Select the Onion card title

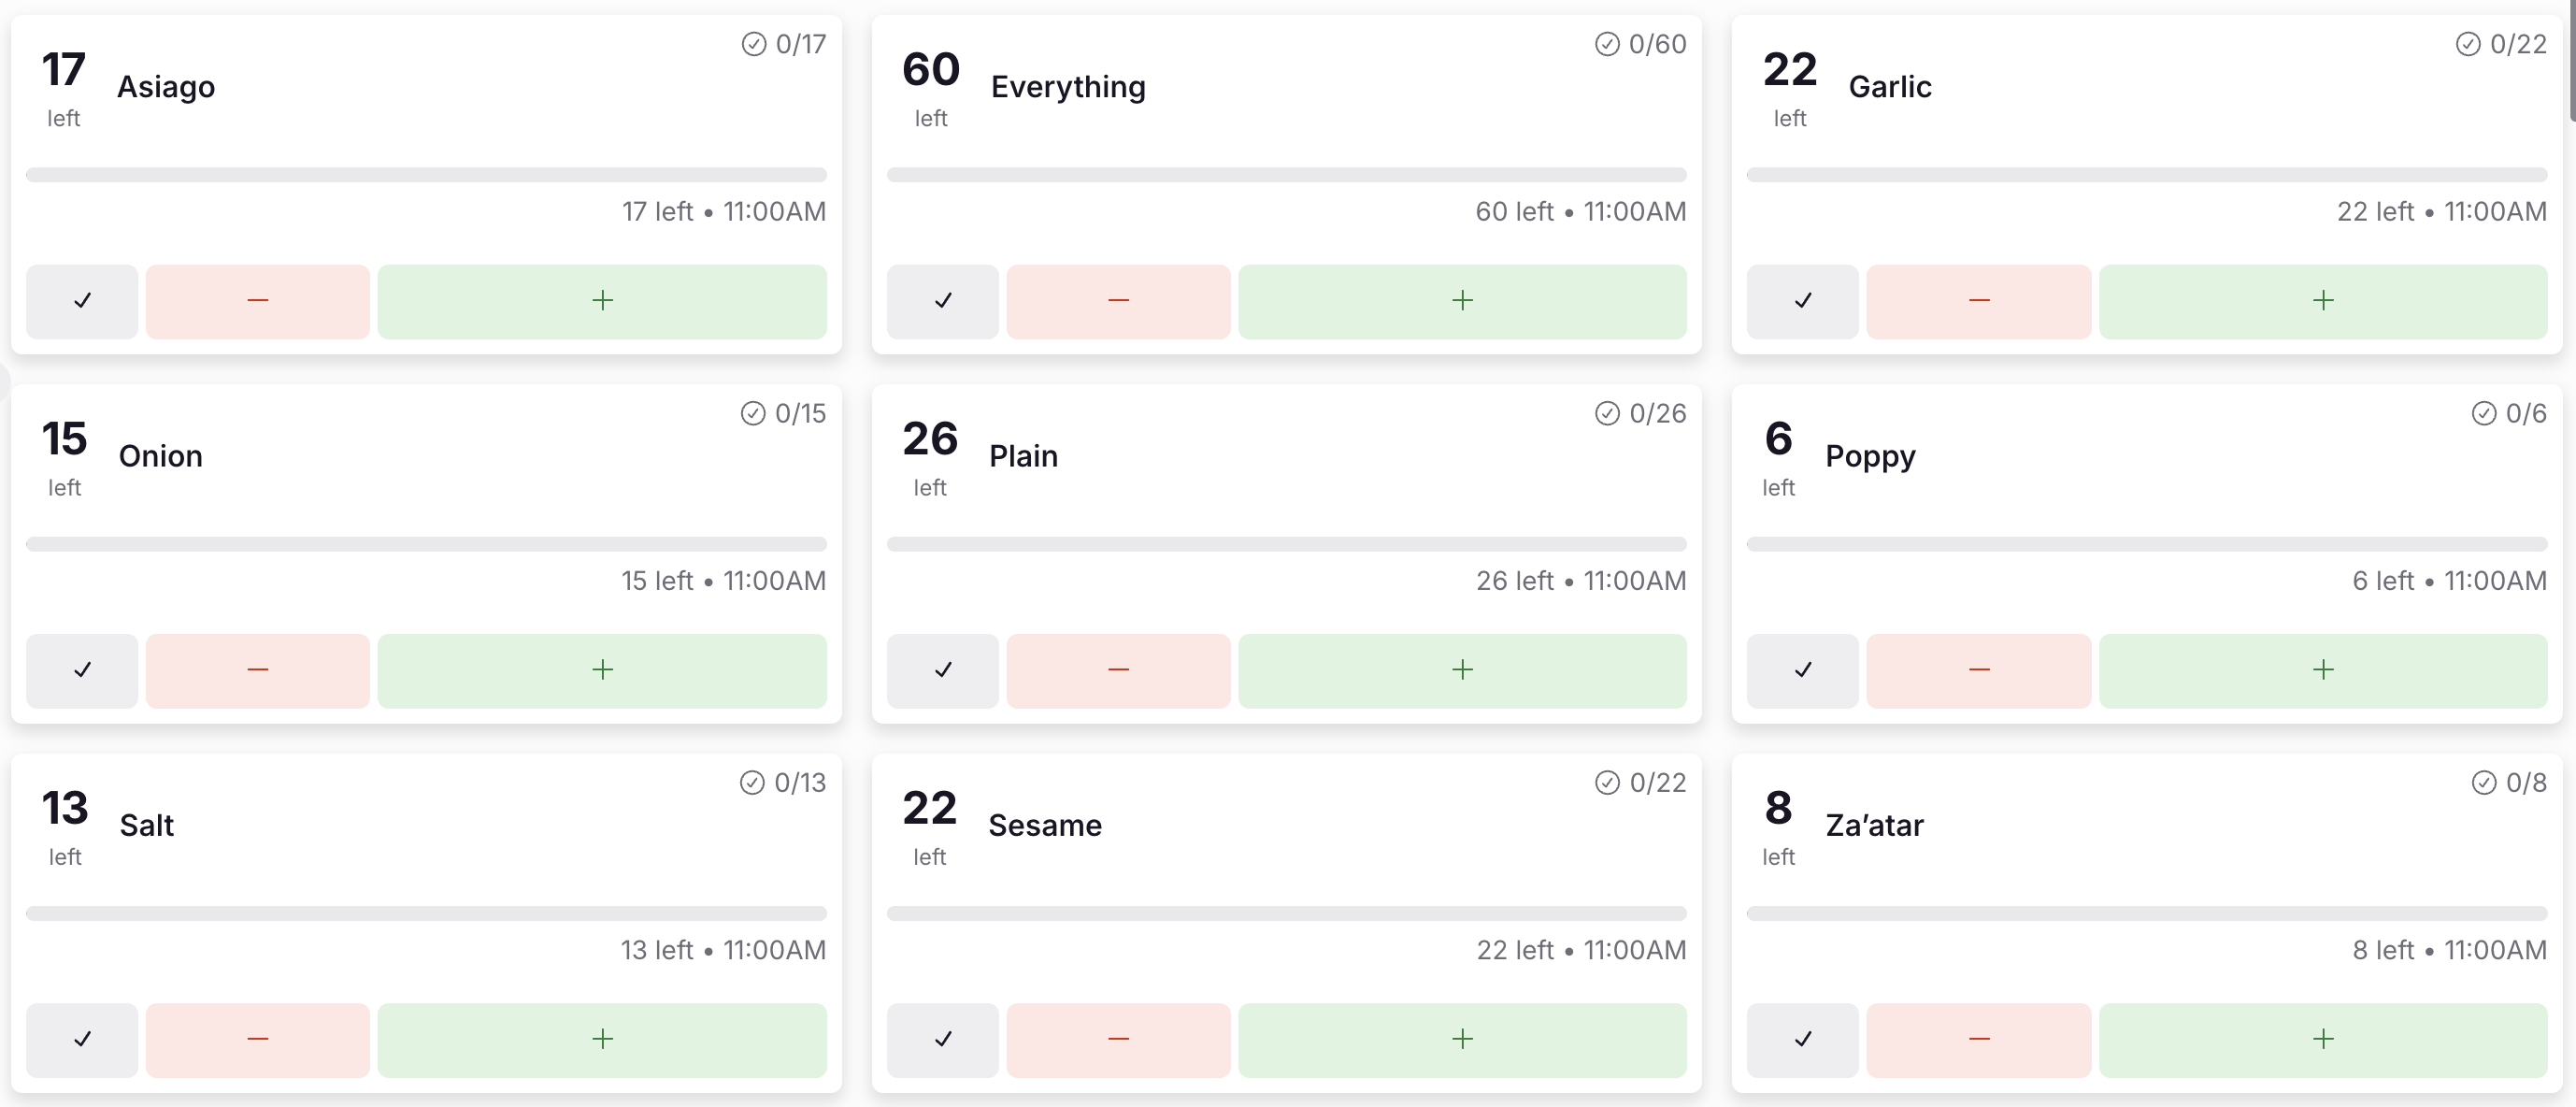pos(160,456)
